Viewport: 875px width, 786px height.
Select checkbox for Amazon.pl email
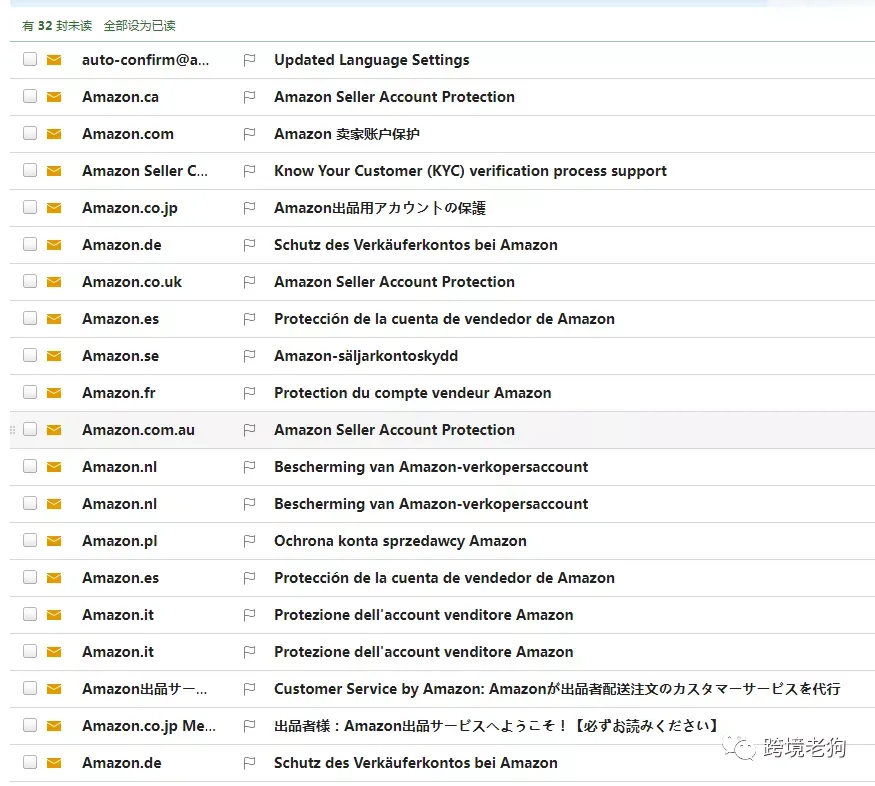(x=30, y=540)
